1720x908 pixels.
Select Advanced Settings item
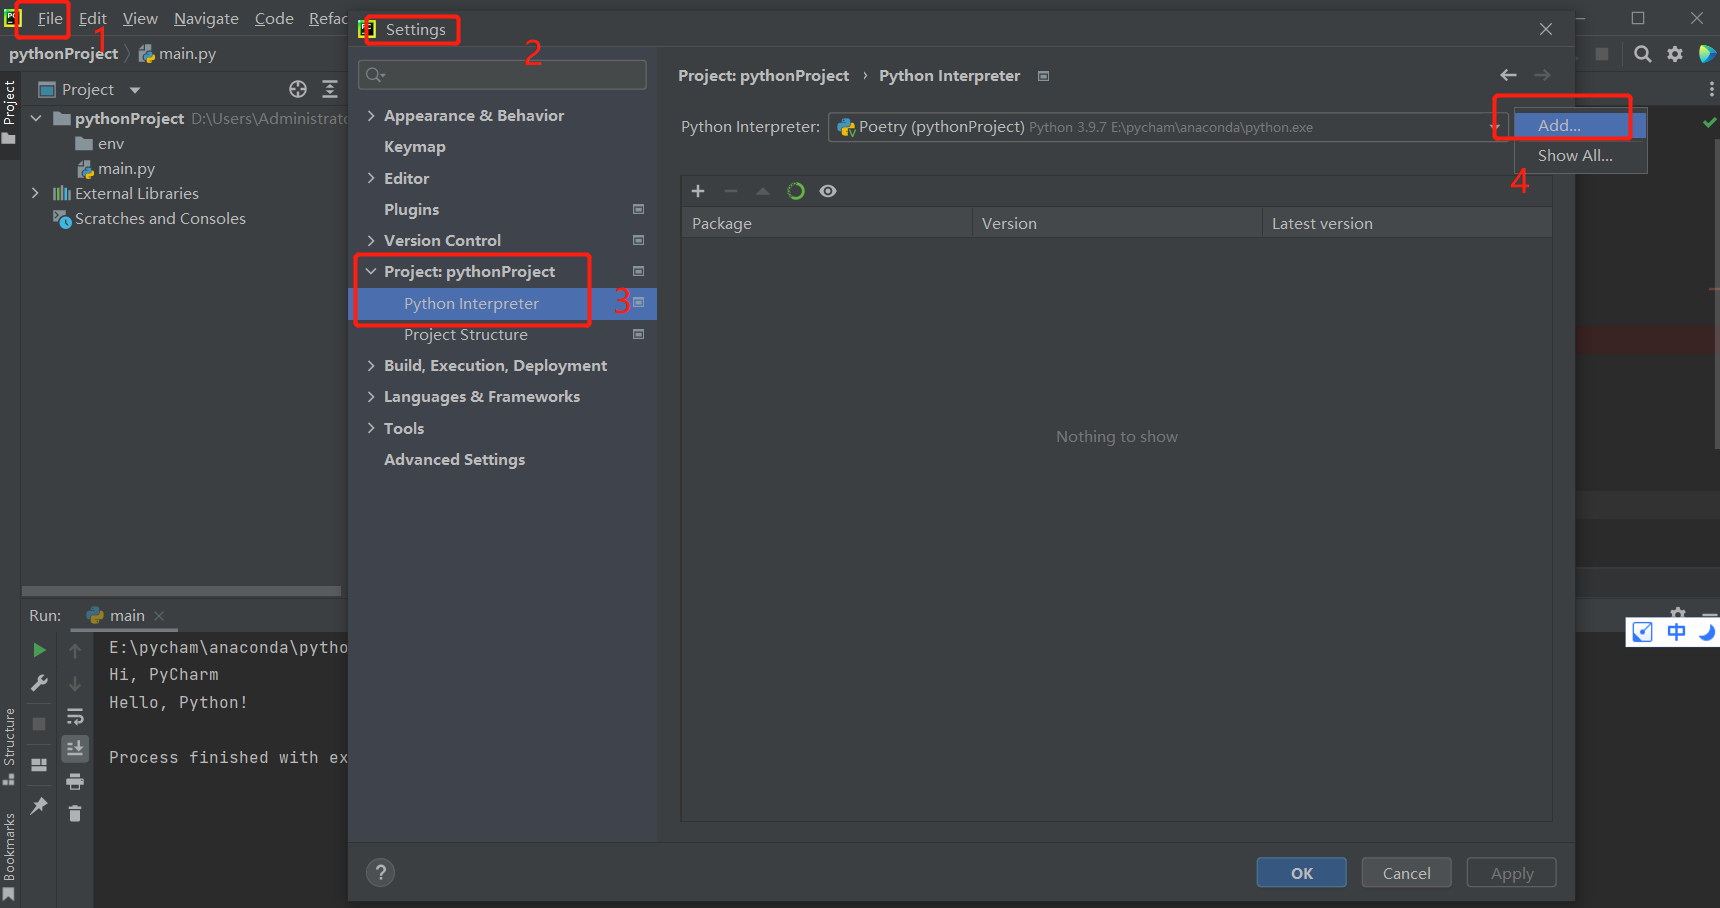454,459
